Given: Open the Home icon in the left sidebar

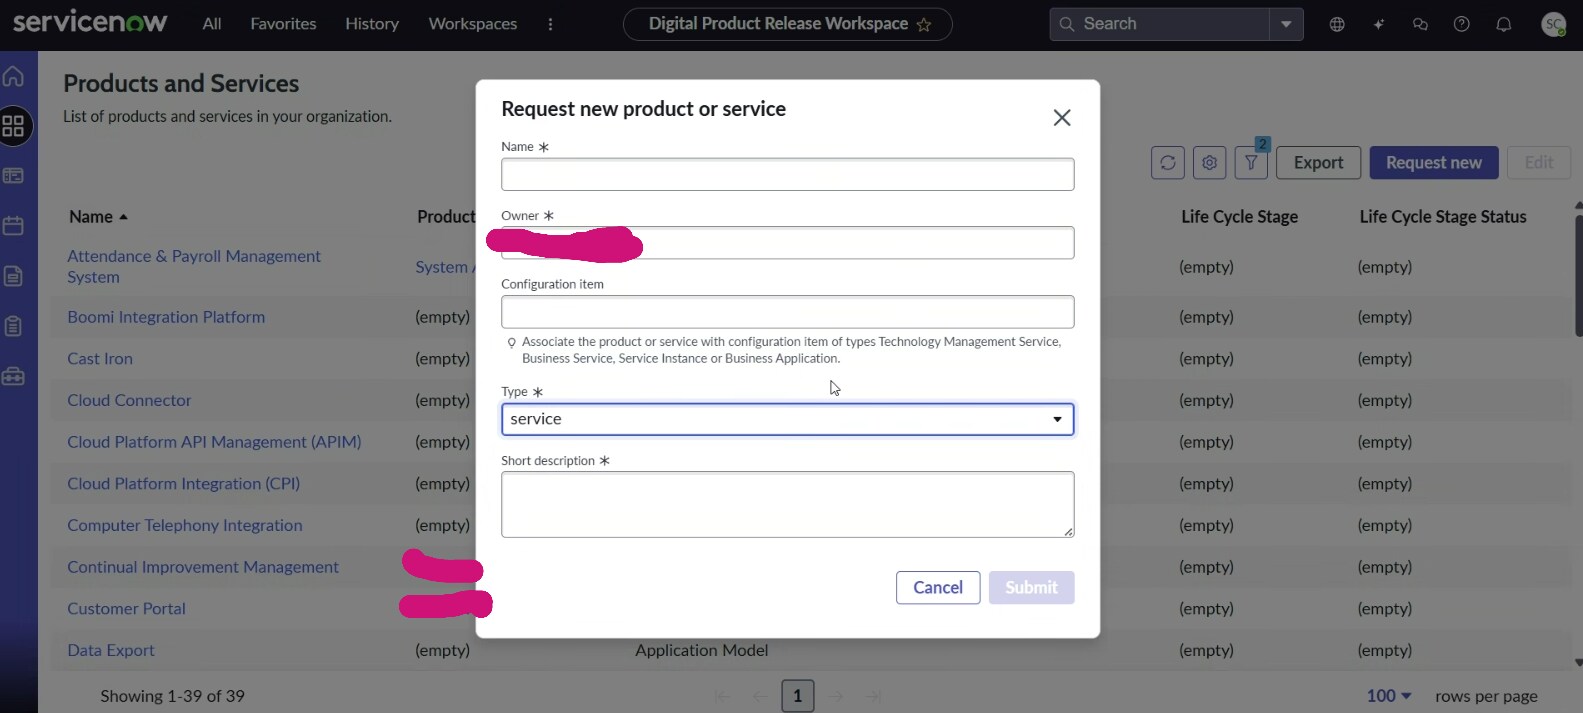Looking at the screenshot, I should (14, 76).
